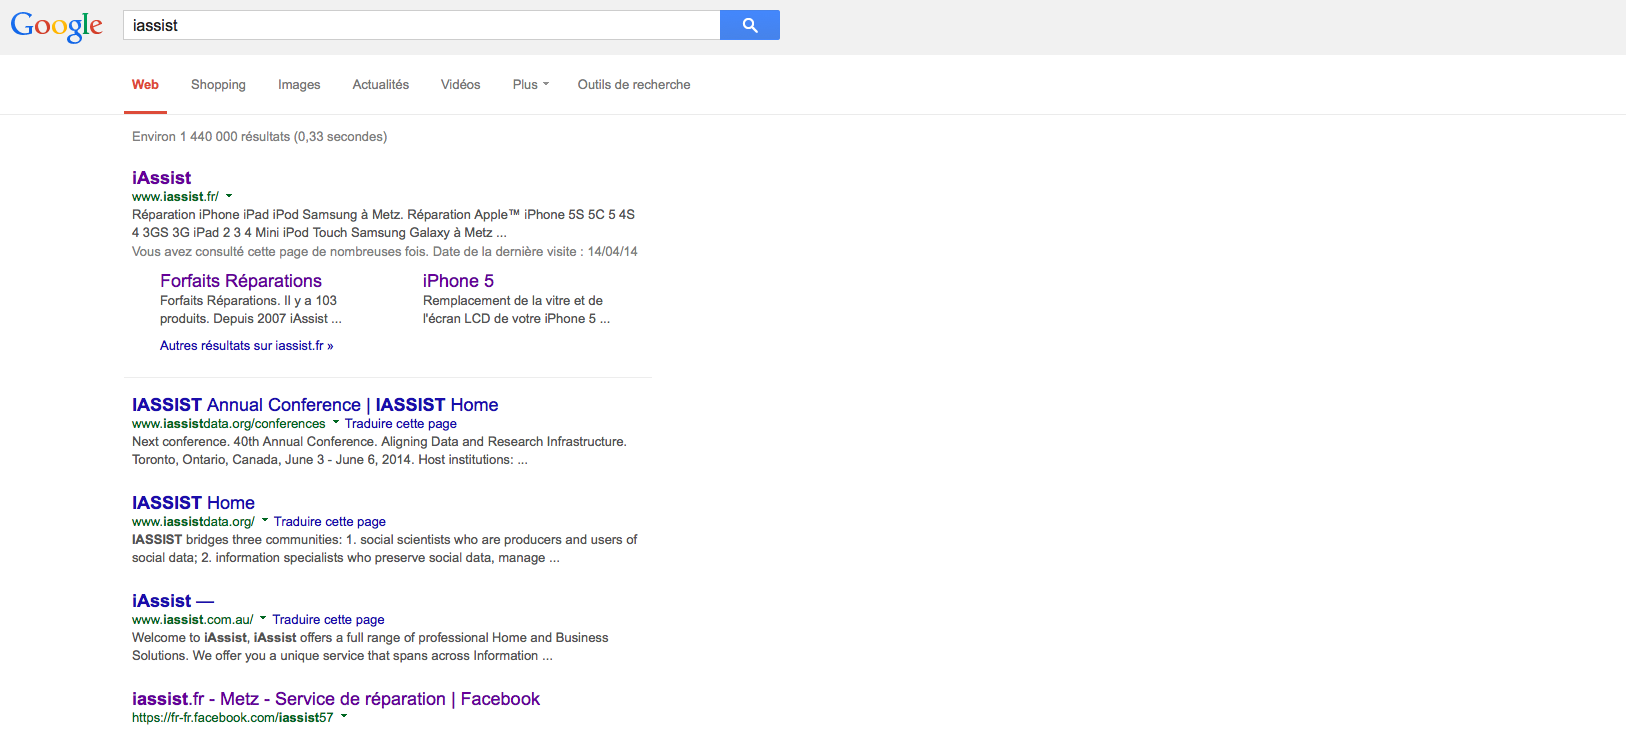Expand the arrow next to www.iassist.fr/
1626x730 pixels.
pyautogui.click(x=229, y=196)
